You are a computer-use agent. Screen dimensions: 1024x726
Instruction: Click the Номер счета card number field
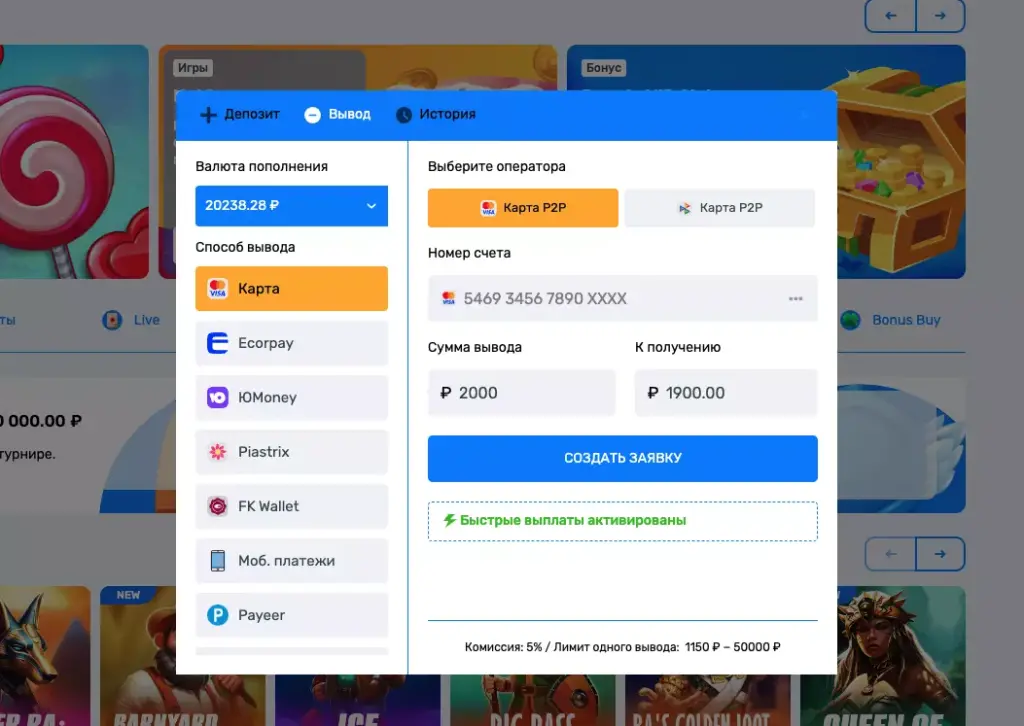click(610, 299)
